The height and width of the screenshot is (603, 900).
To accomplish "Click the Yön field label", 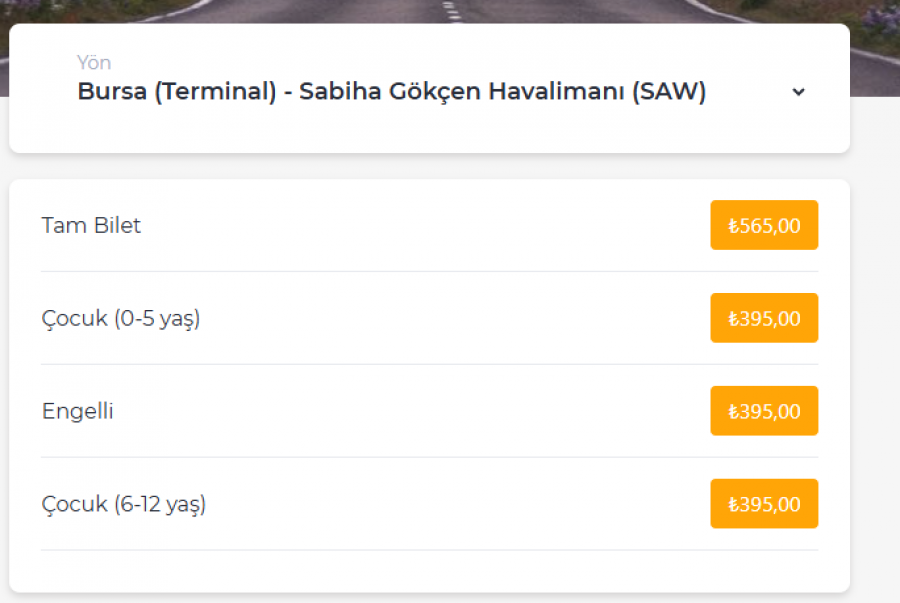I will 94,63.
